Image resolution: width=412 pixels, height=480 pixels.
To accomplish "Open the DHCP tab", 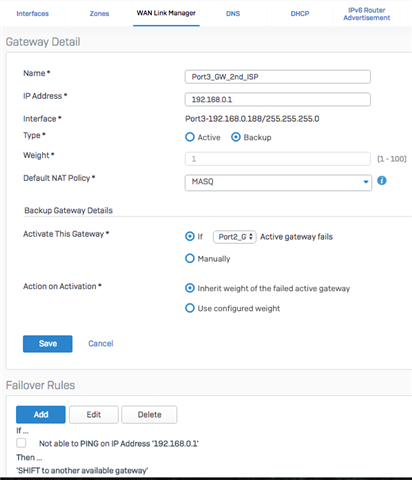I will click(x=300, y=14).
